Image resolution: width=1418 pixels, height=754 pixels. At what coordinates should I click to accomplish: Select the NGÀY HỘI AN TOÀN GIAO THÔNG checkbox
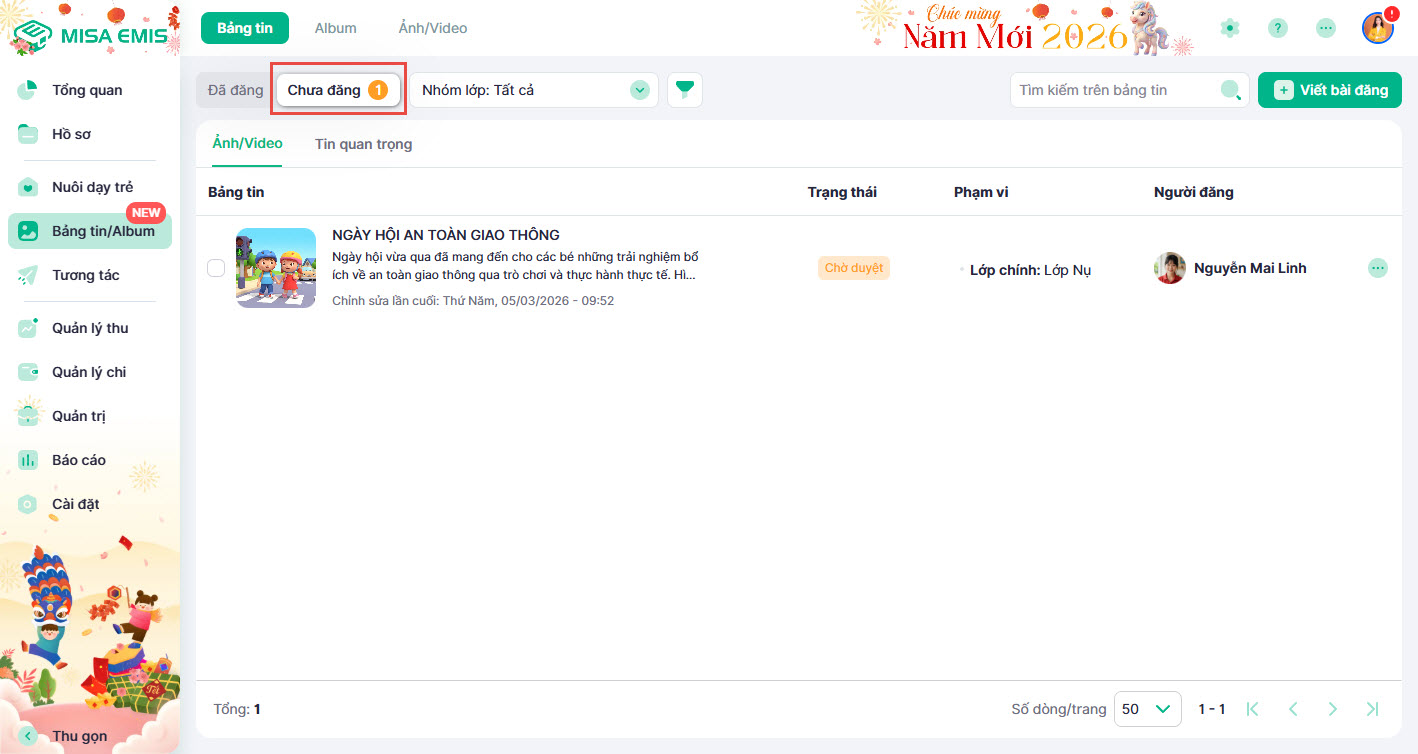215,268
